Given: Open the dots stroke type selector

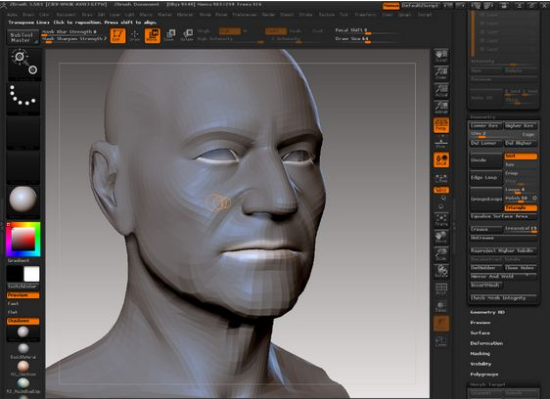Looking at the screenshot, I should 23,98.
